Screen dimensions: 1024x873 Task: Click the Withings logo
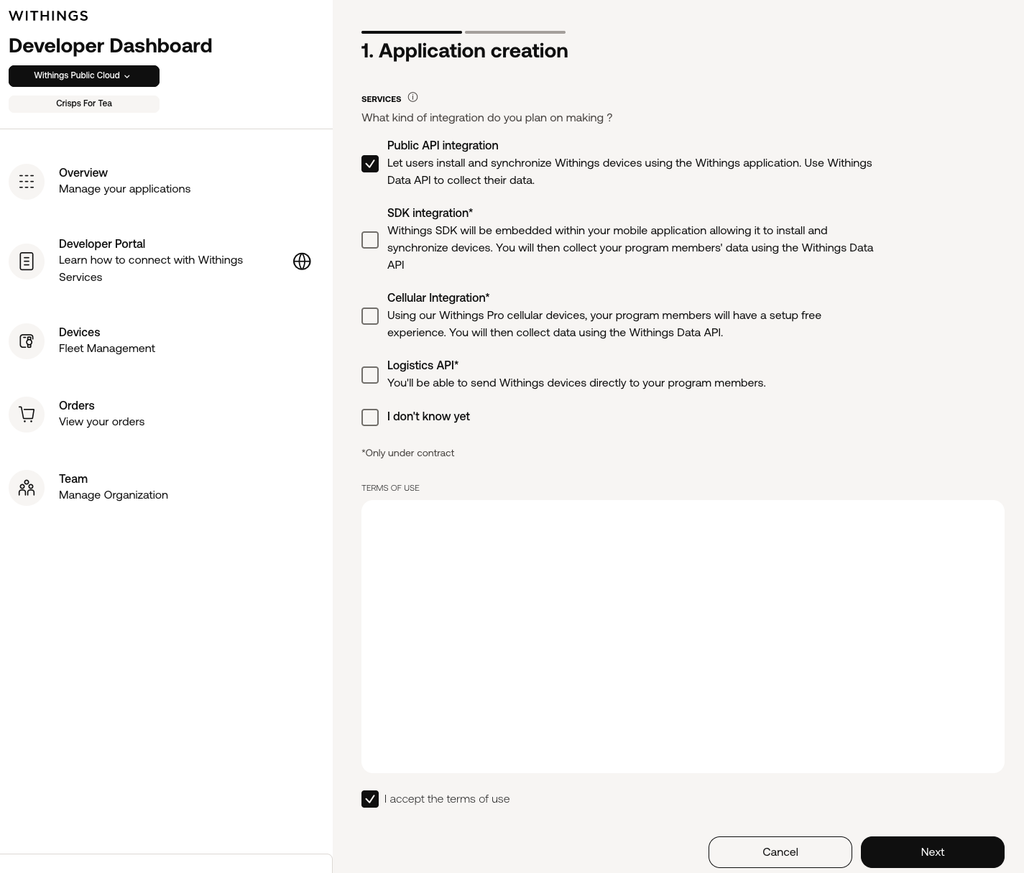[48, 16]
